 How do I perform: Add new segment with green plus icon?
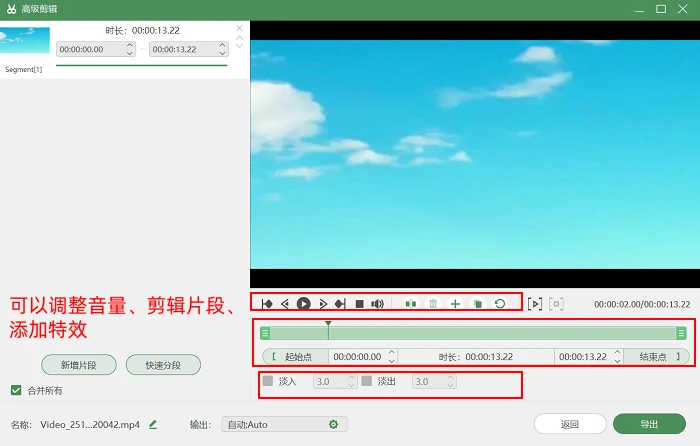point(455,304)
